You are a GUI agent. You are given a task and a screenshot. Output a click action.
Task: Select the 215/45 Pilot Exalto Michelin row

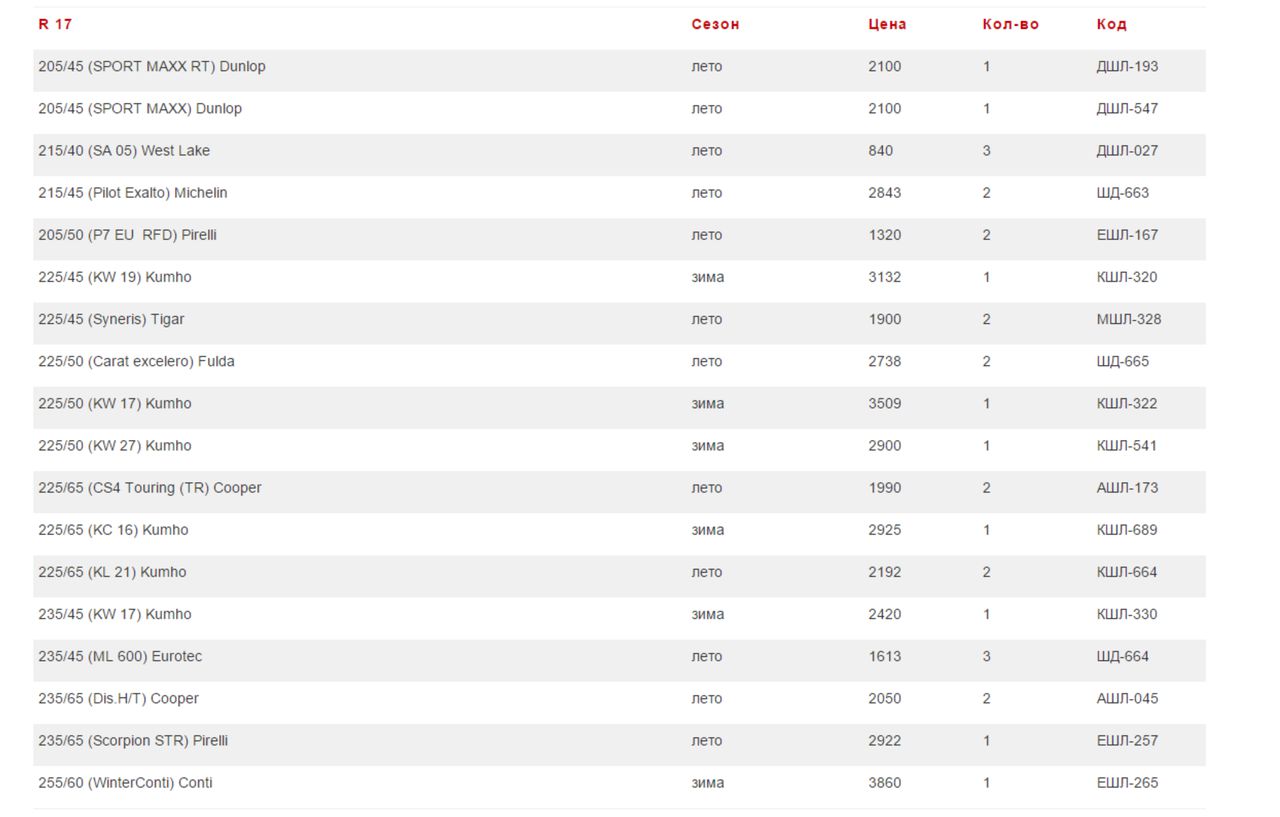tap(619, 192)
